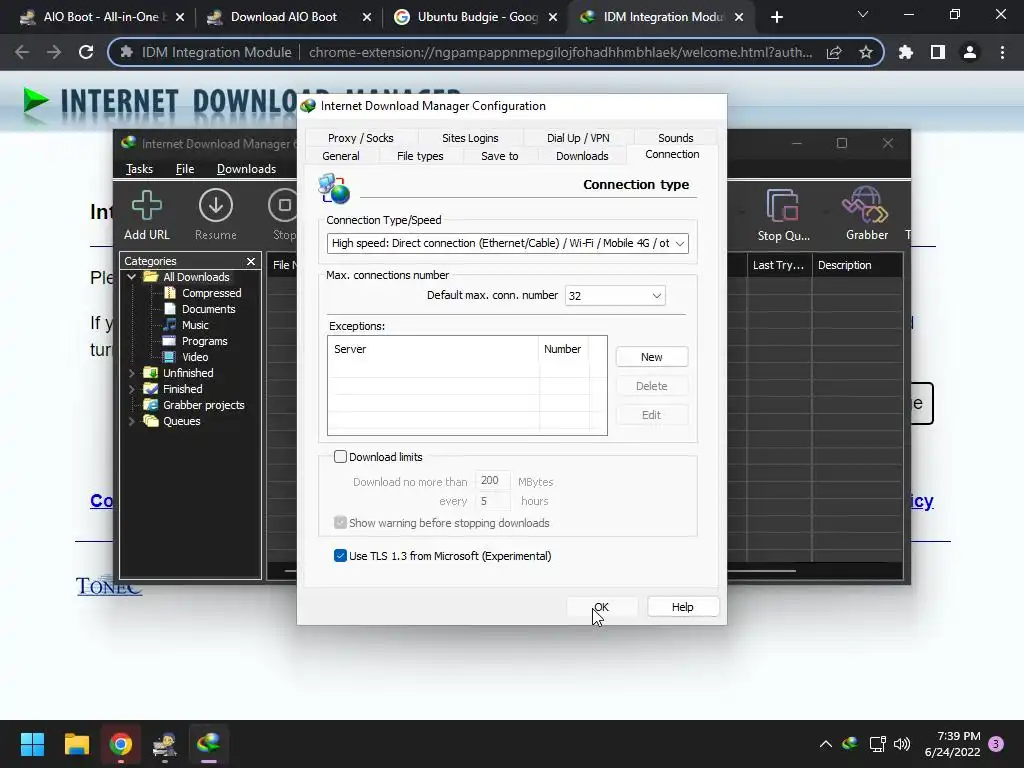Viewport: 1024px width, 768px height.
Task: Select the Music category icon
Action: tap(170, 325)
